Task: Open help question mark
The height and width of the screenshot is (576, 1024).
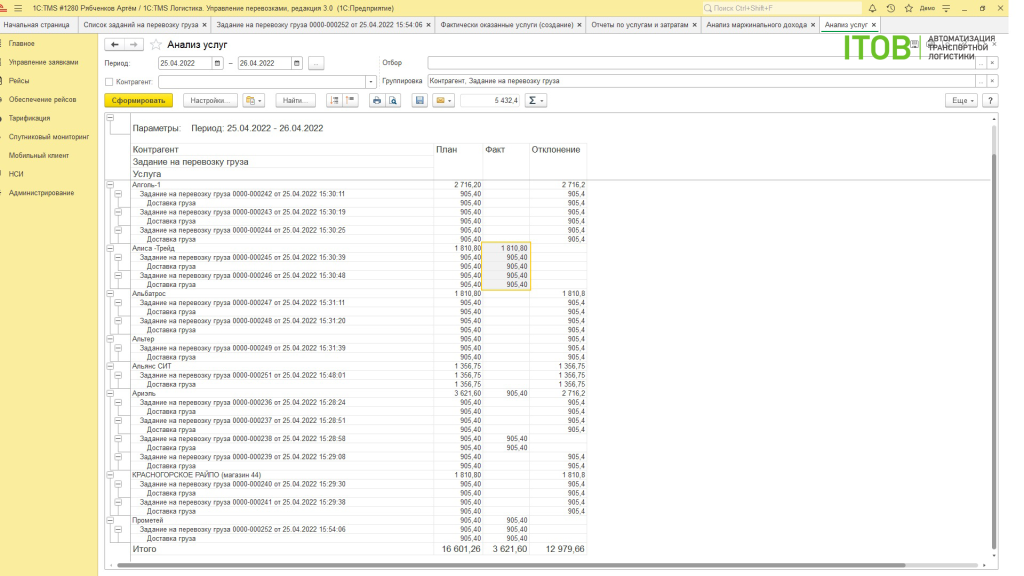Action: (990, 101)
